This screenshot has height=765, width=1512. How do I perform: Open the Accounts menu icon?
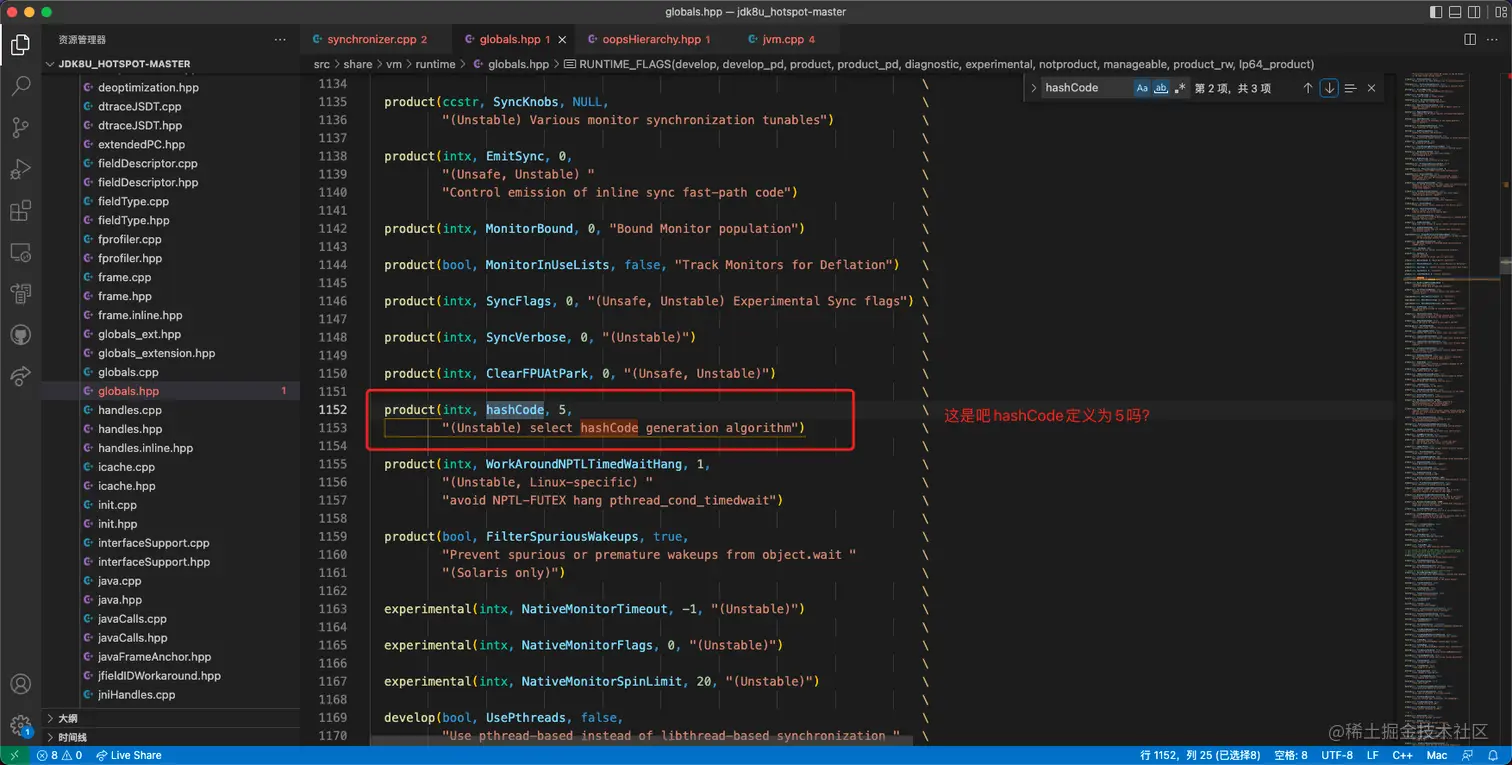(x=20, y=685)
